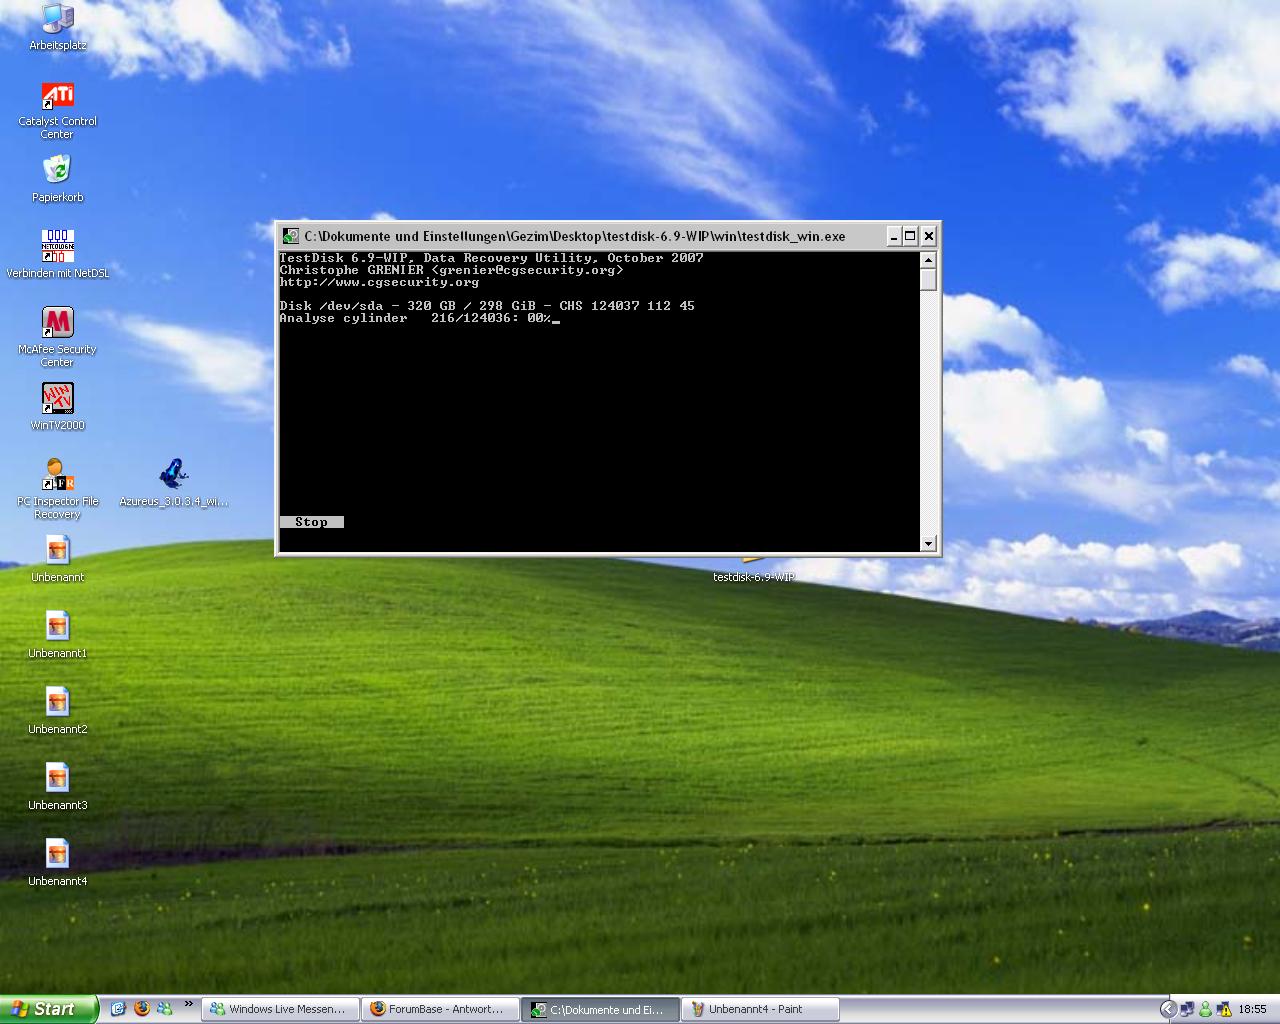Click the network warning tray icon
Screen dimensions: 1280x1024
tap(1224, 1009)
